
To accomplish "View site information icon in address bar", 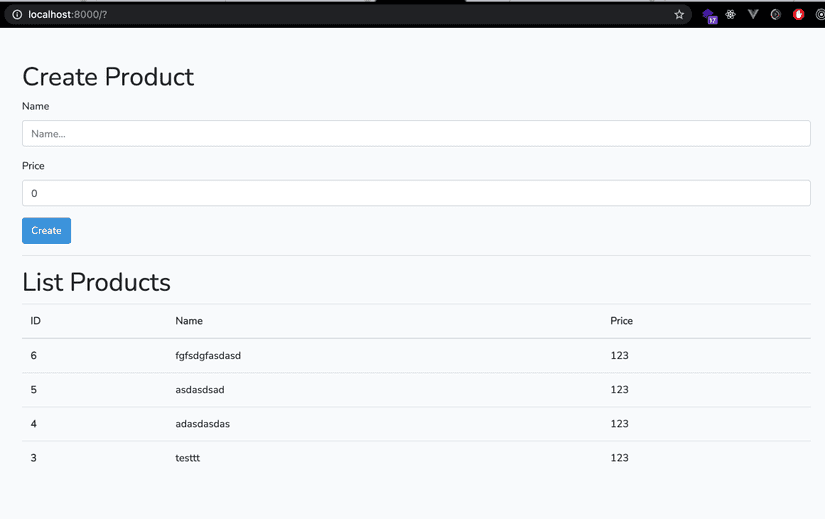I will coord(17,15).
